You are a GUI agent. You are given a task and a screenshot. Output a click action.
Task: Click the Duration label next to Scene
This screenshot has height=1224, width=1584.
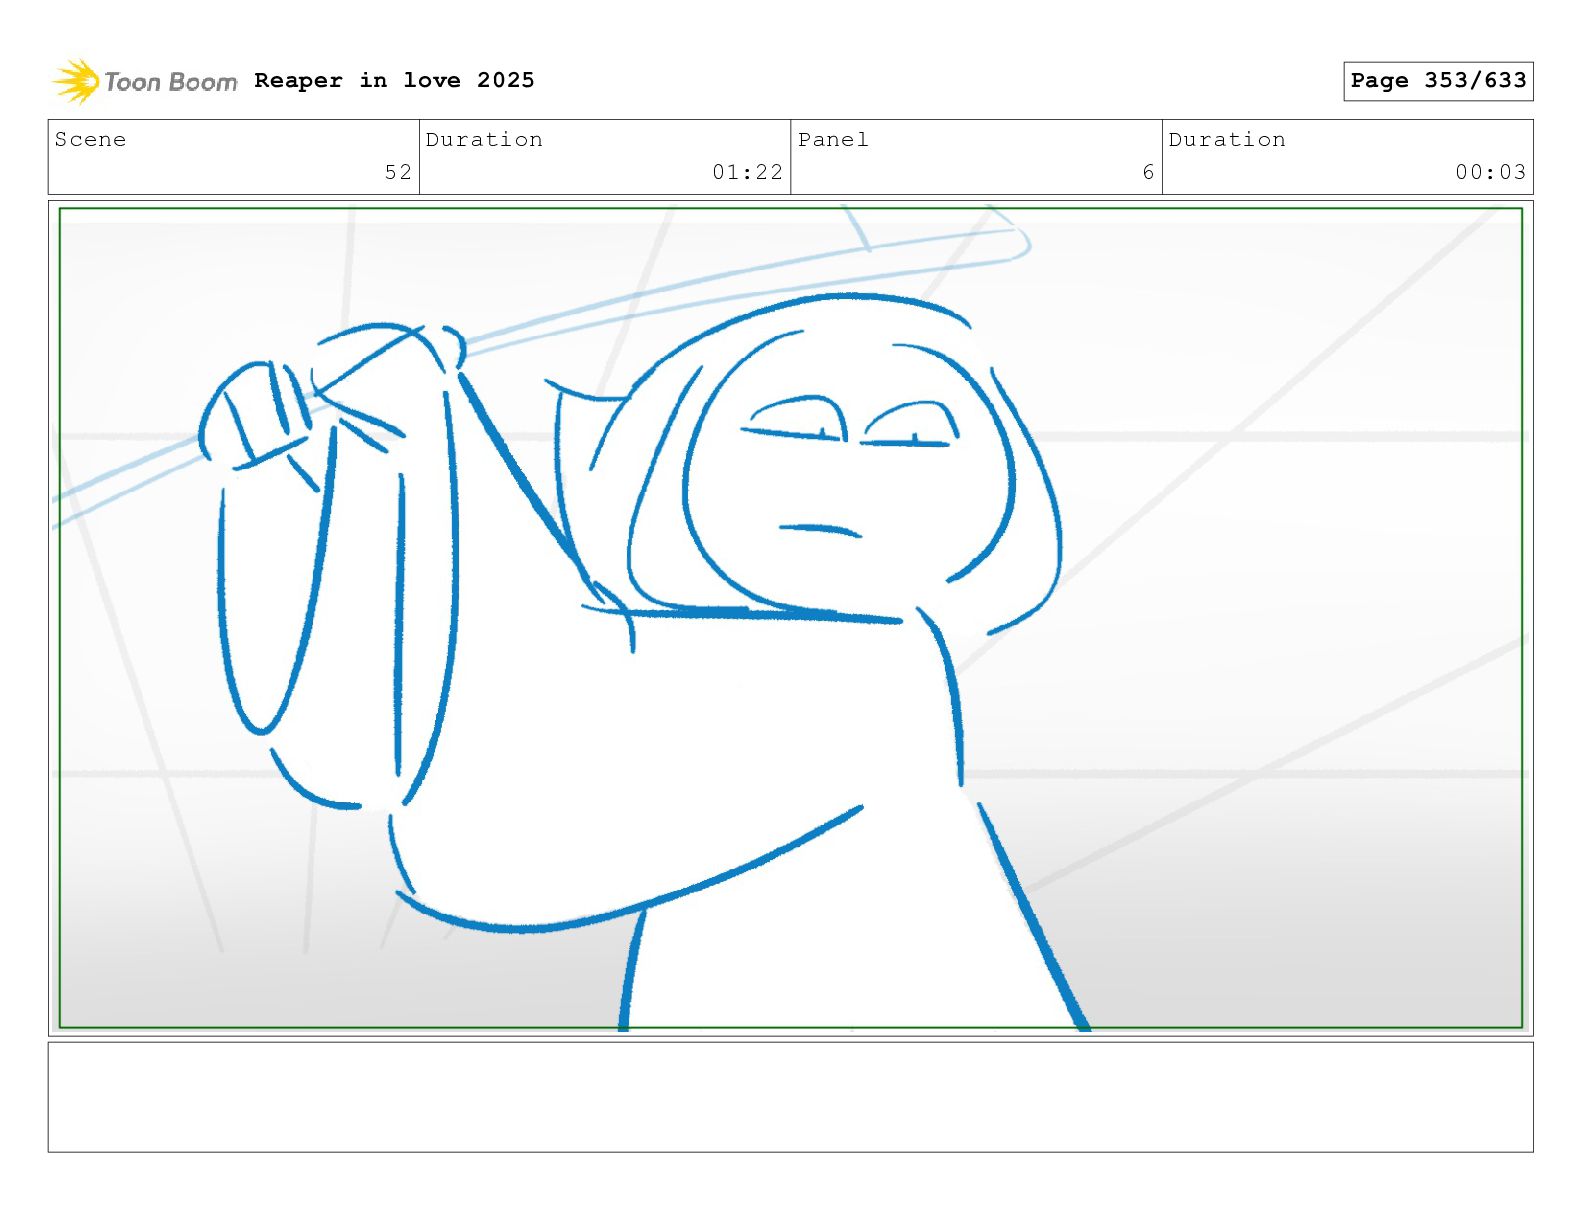(484, 140)
